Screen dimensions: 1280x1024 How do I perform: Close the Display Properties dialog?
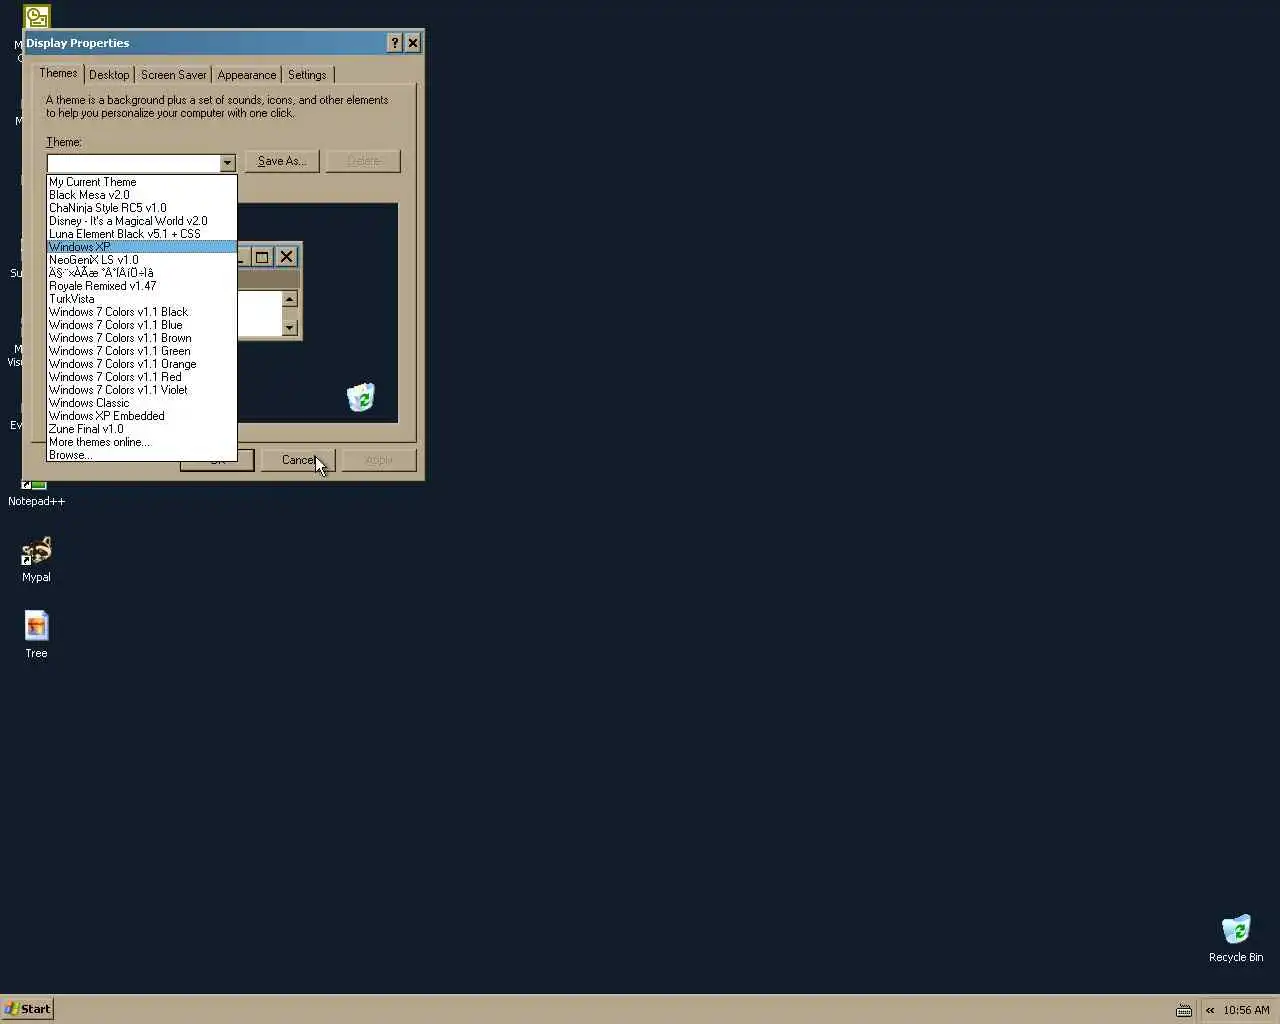pos(413,43)
